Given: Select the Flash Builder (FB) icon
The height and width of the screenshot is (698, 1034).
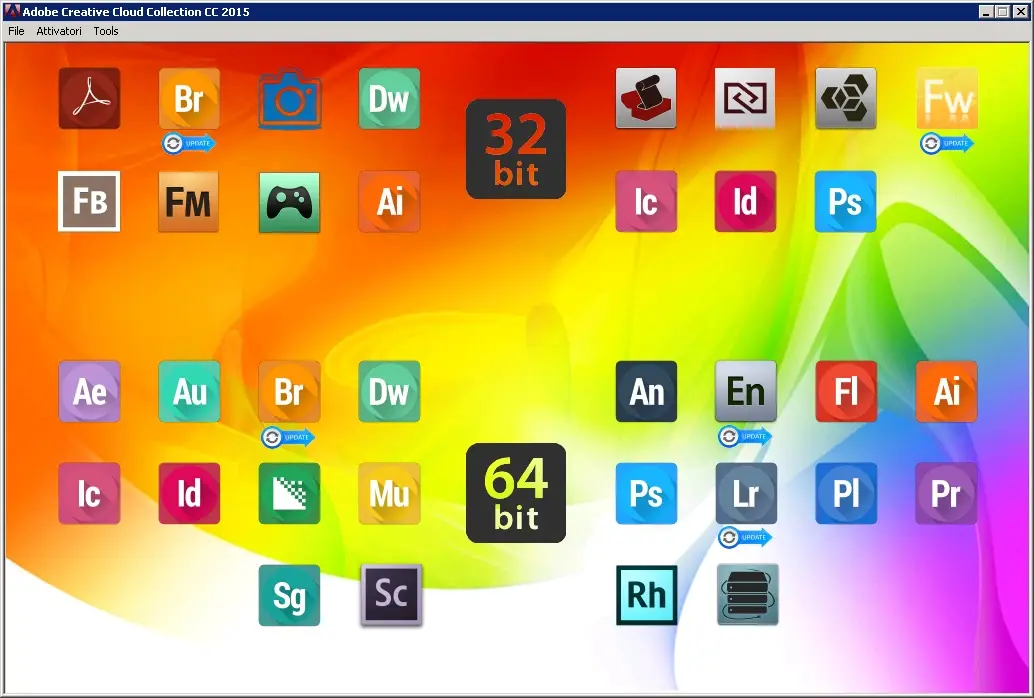Looking at the screenshot, I should click(x=89, y=201).
